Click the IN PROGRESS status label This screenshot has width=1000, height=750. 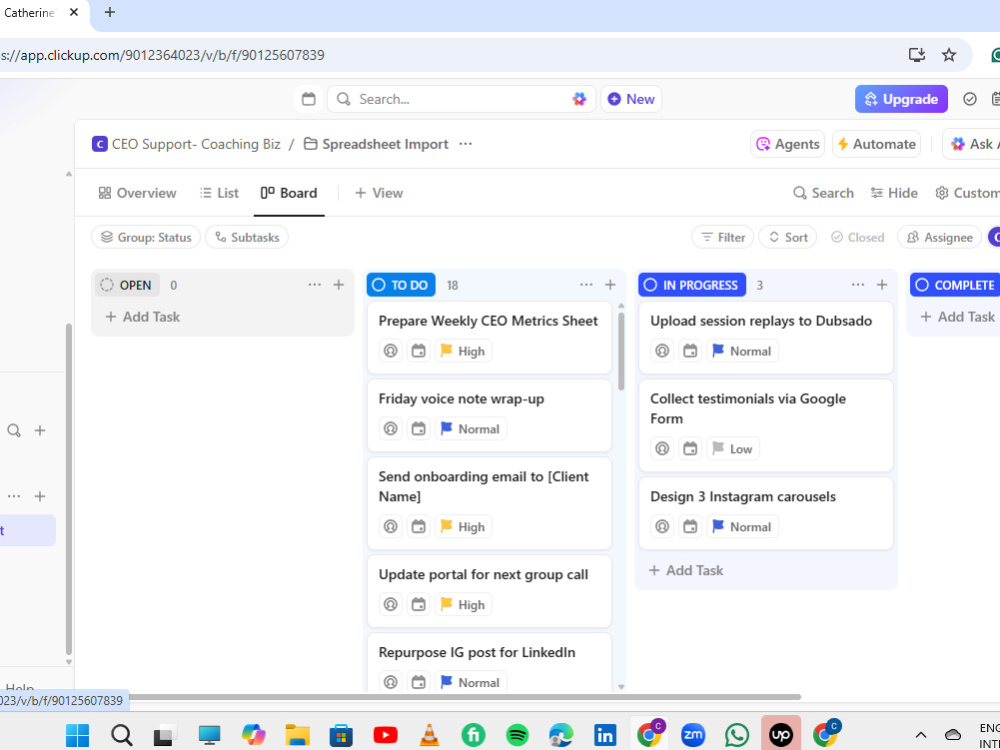tap(691, 284)
